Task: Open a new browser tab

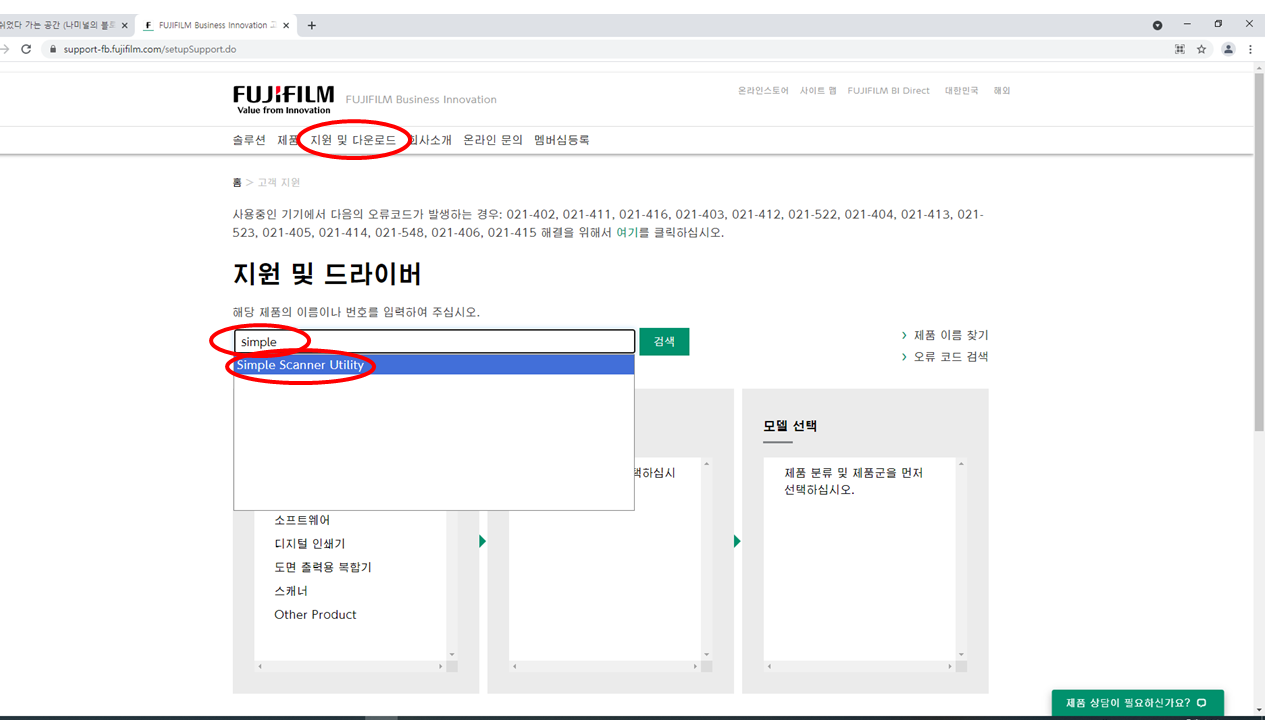Action: point(311,25)
